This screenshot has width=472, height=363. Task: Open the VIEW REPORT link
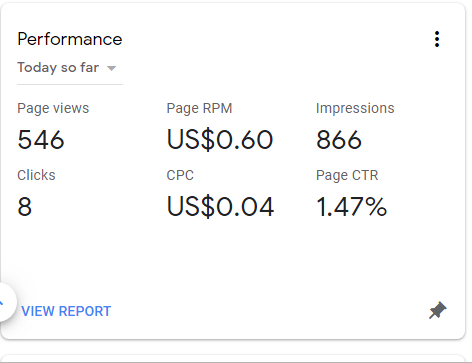click(66, 311)
